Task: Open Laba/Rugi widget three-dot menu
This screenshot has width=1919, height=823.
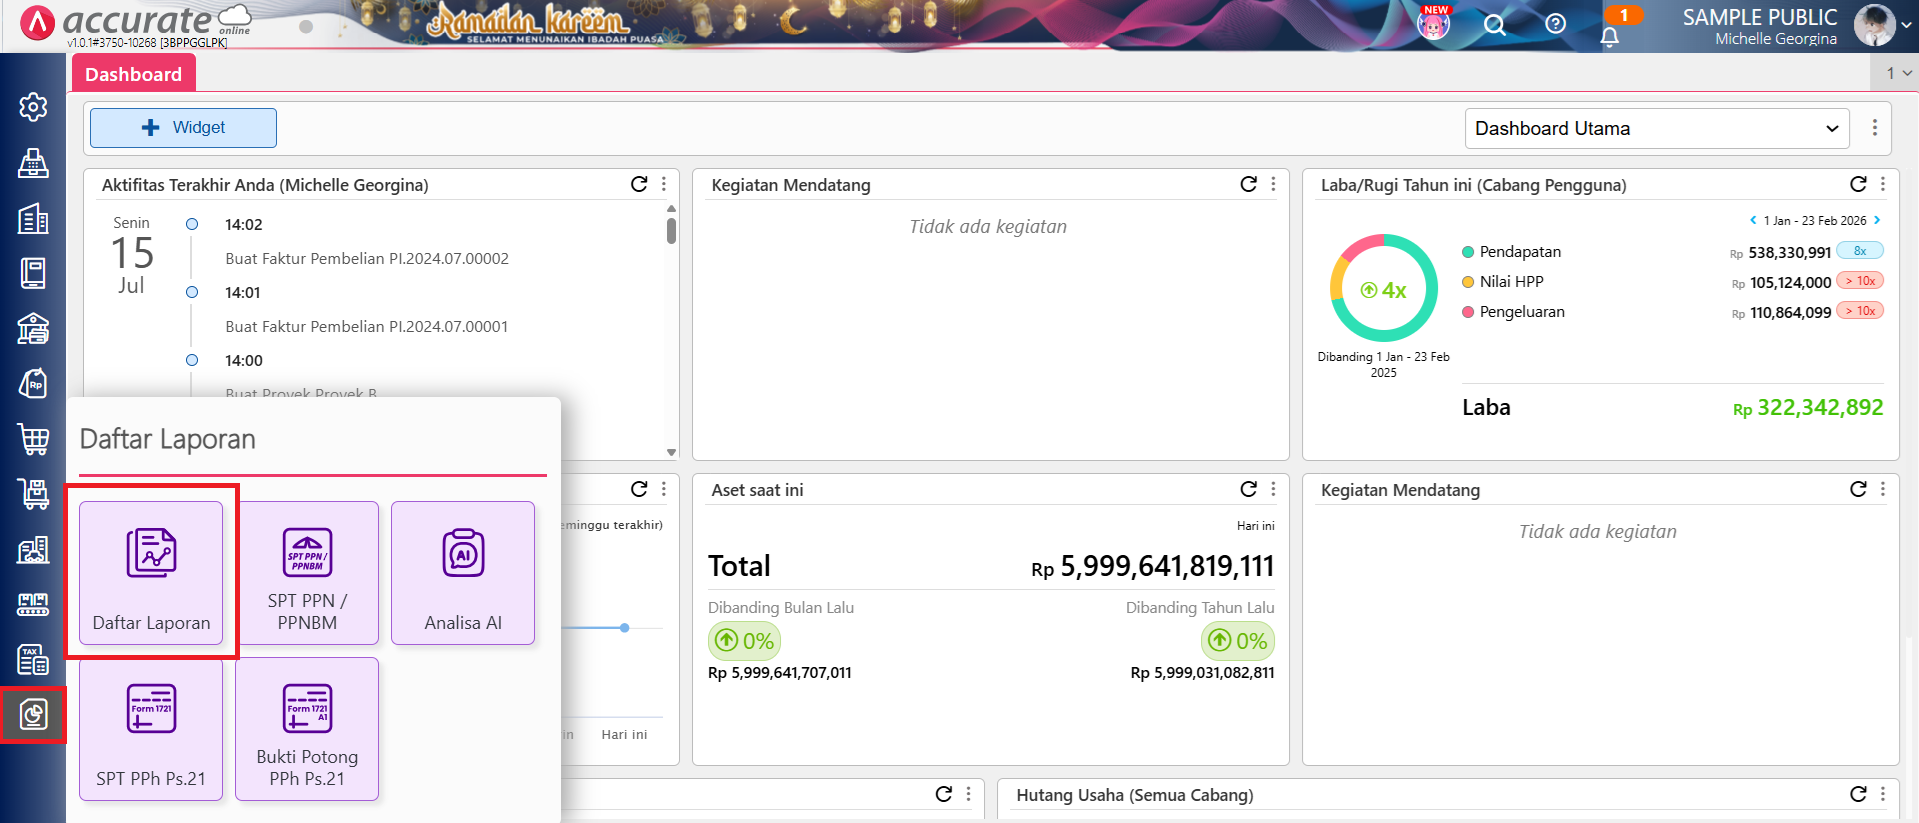Action: [x=1883, y=184]
